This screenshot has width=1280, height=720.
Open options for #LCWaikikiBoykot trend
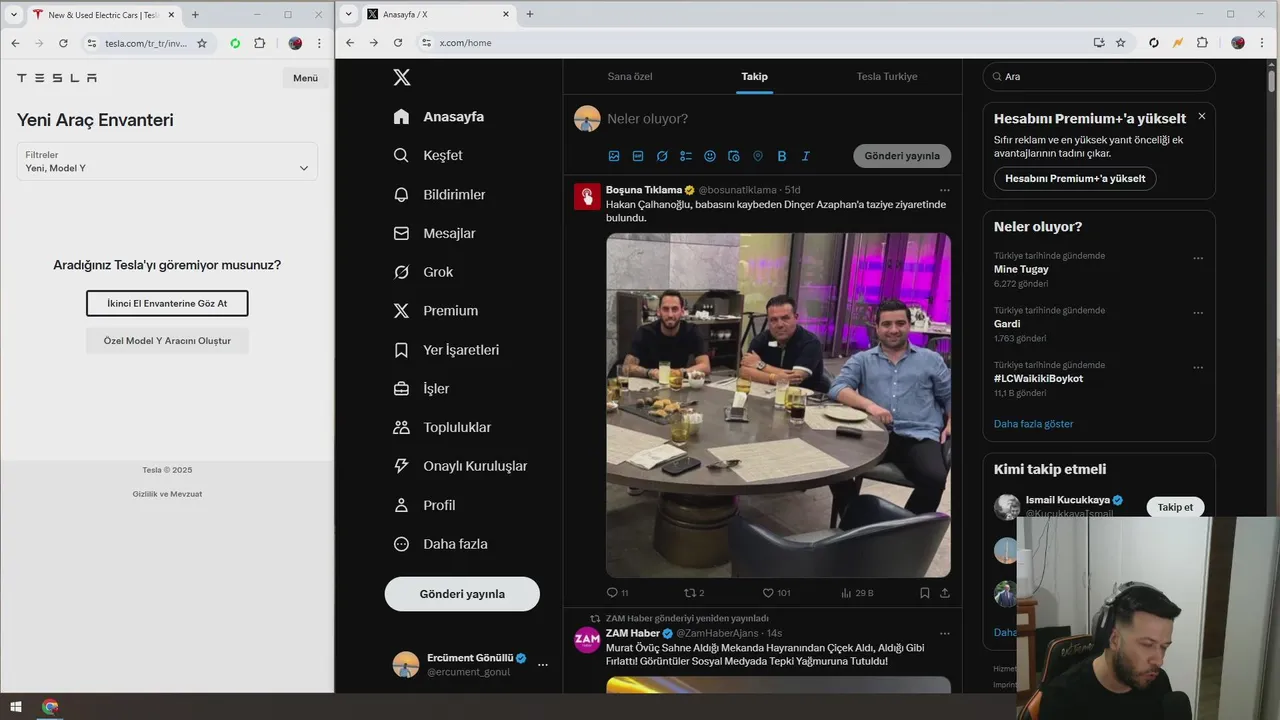[x=1198, y=367]
